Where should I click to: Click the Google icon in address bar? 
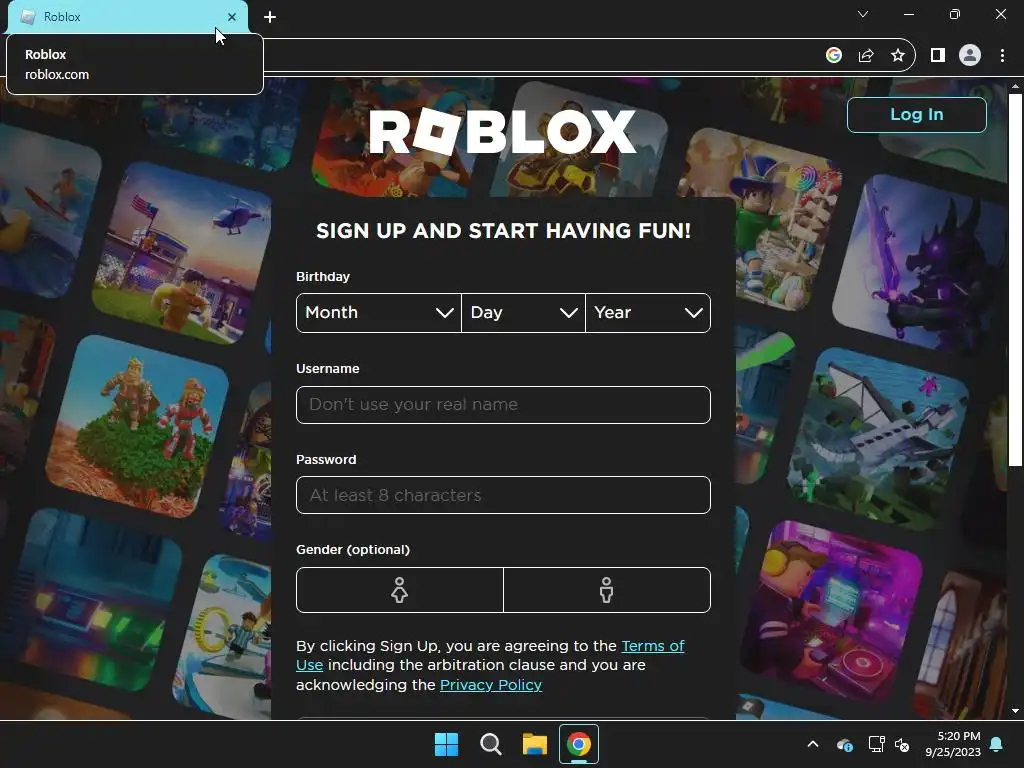click(x=833, y=56)
